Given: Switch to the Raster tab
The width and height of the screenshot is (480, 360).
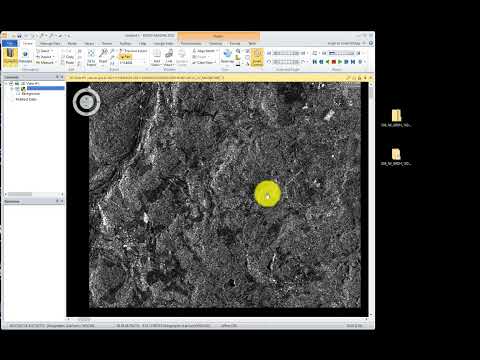Looking at the screenshot, I should 72,43.
